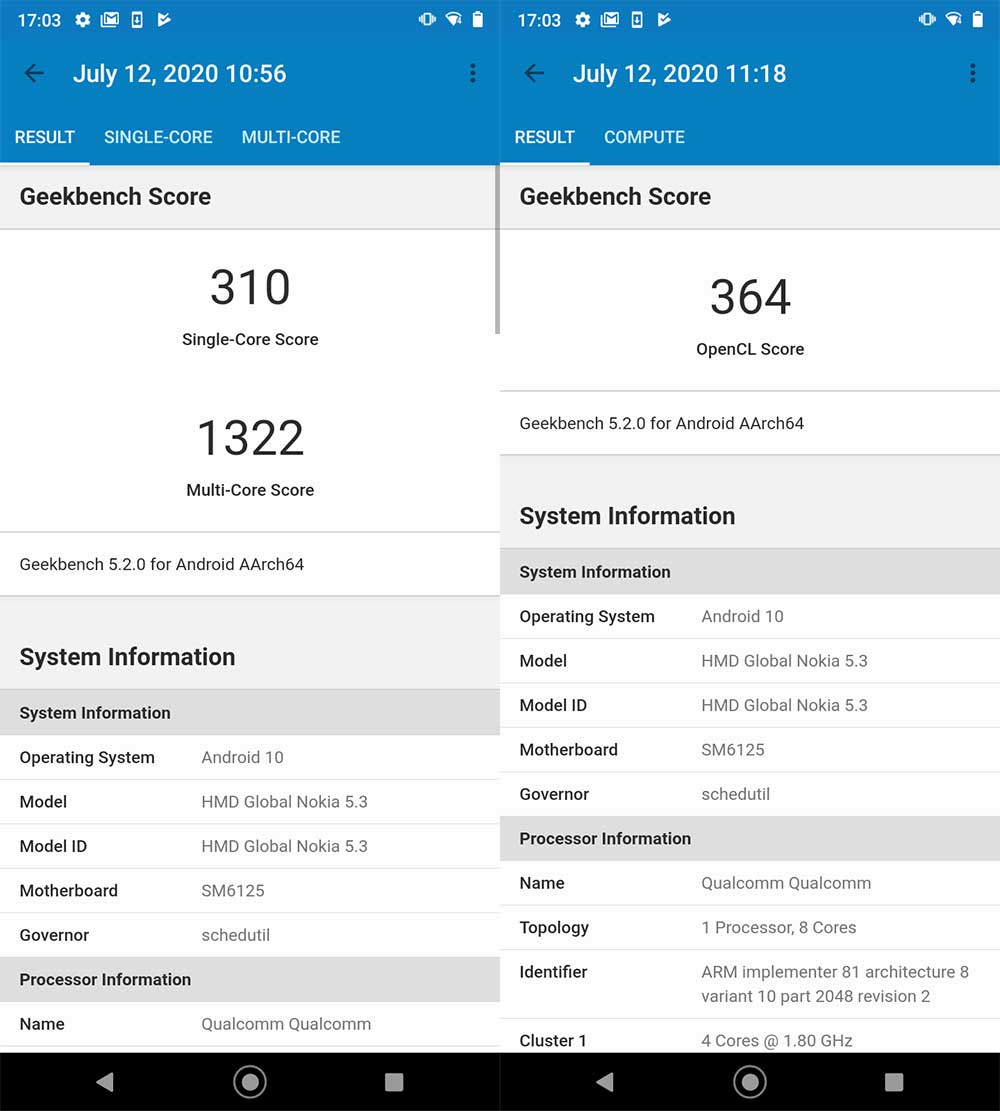Tap Gmail notification icon in right status bar

coord(609,20)
